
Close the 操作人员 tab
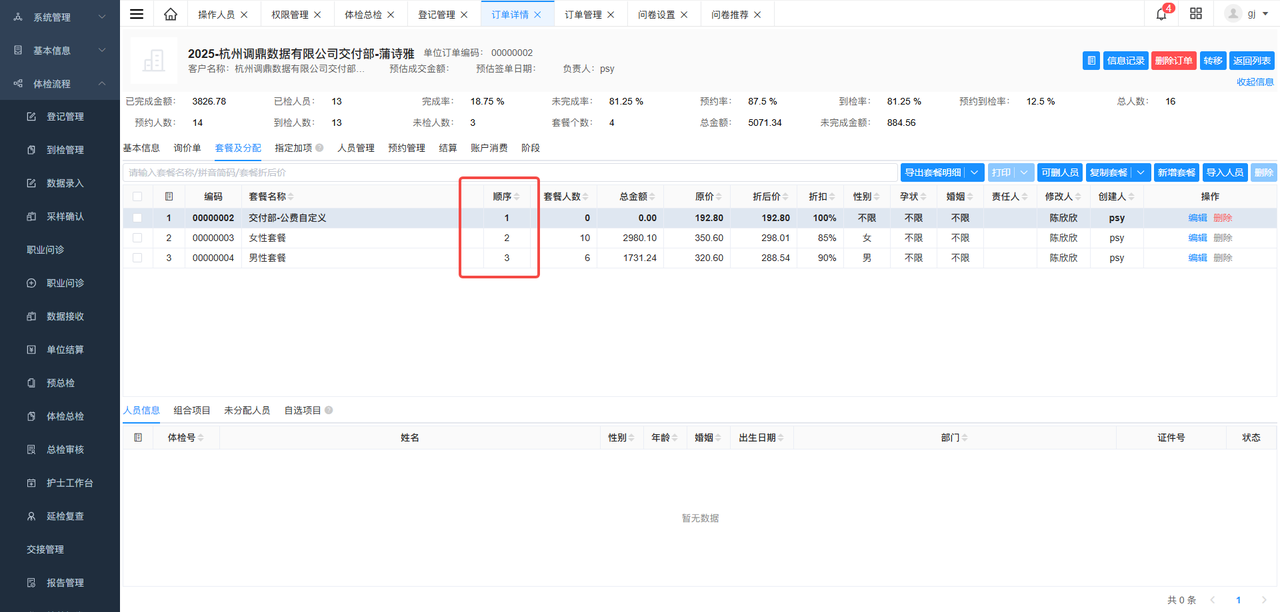(244, 15)
